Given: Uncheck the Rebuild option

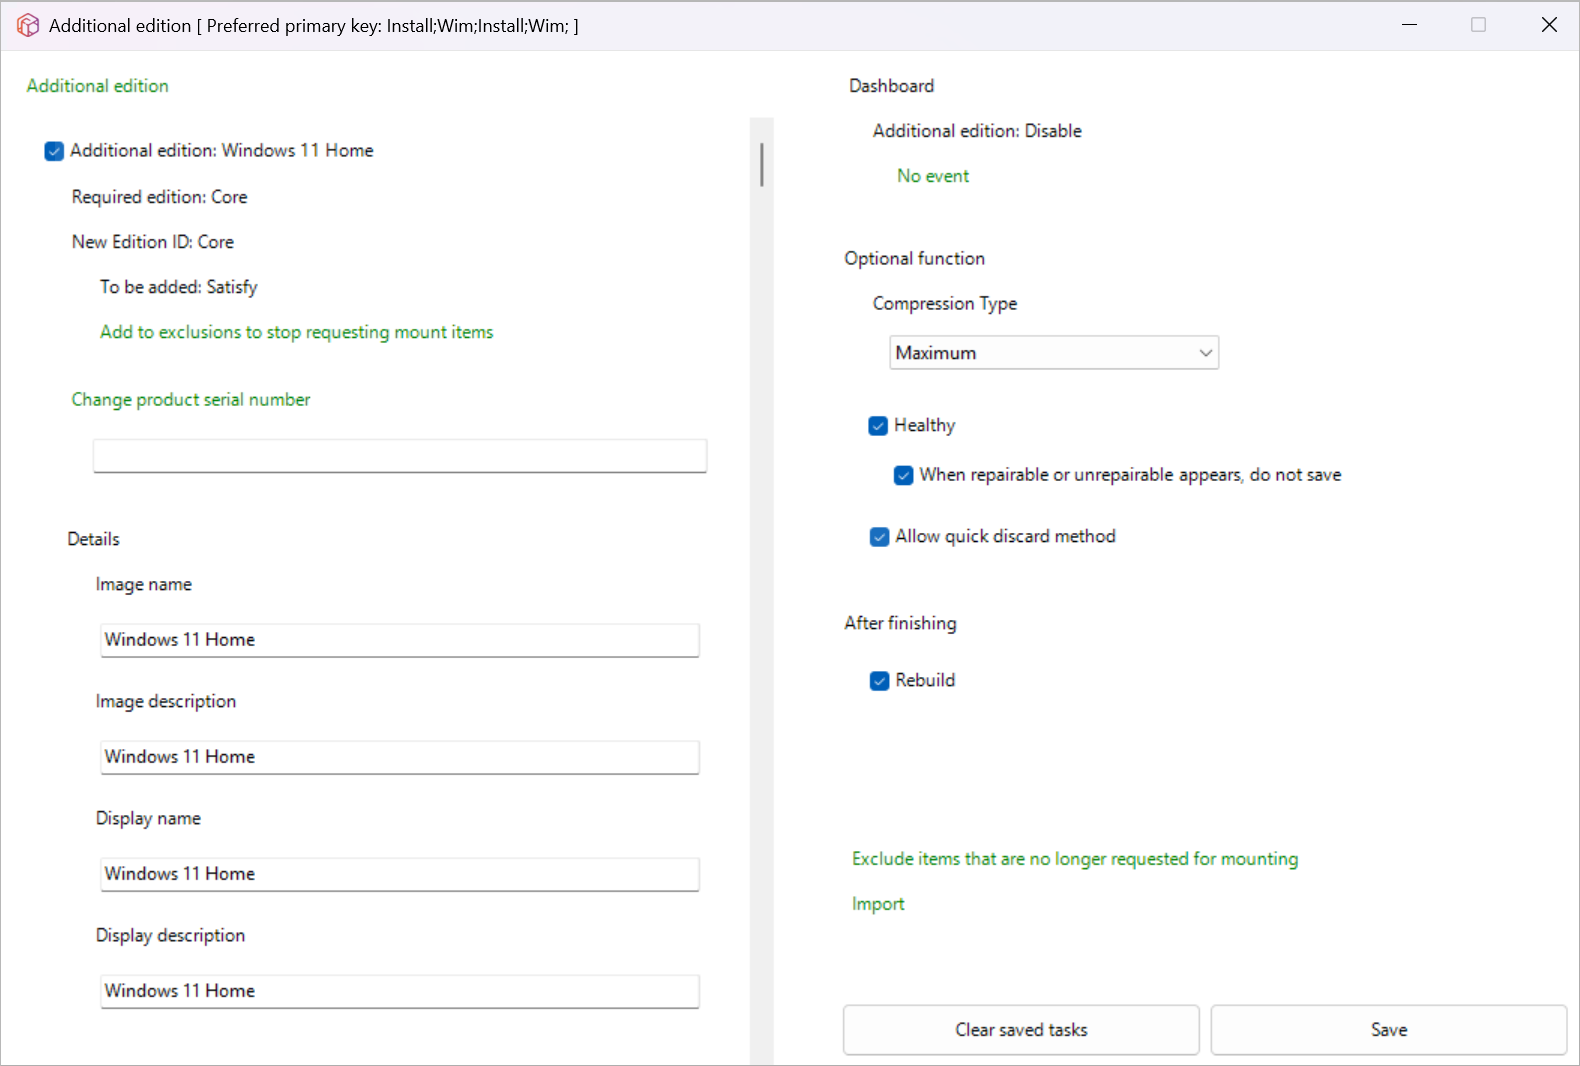Looking at the screenshot, I should point(879,681).
